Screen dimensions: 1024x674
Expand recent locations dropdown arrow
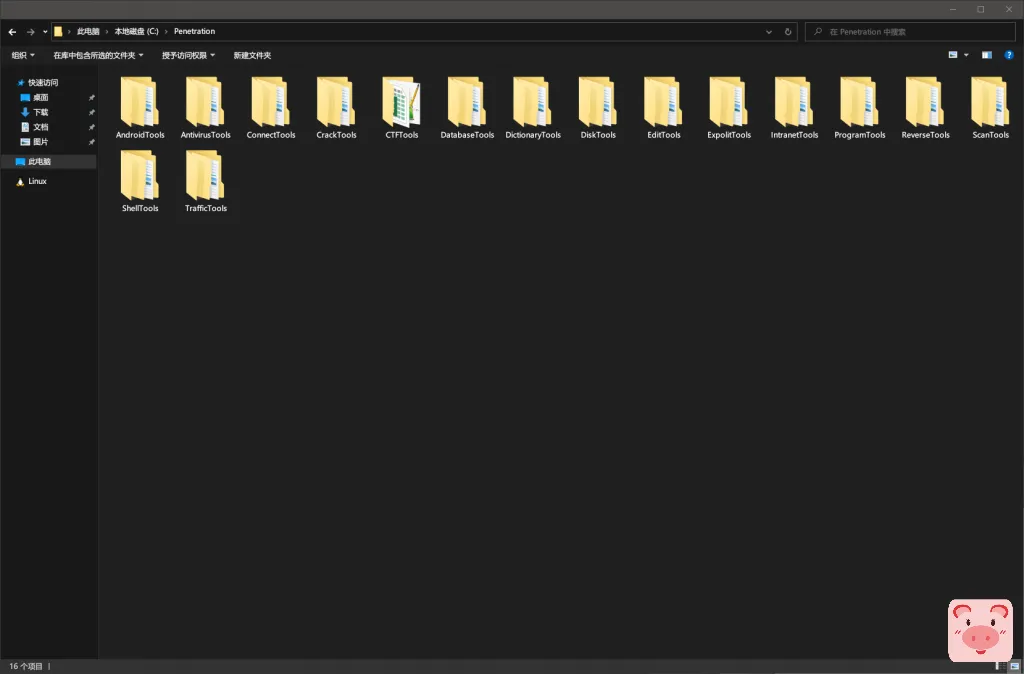45,31
